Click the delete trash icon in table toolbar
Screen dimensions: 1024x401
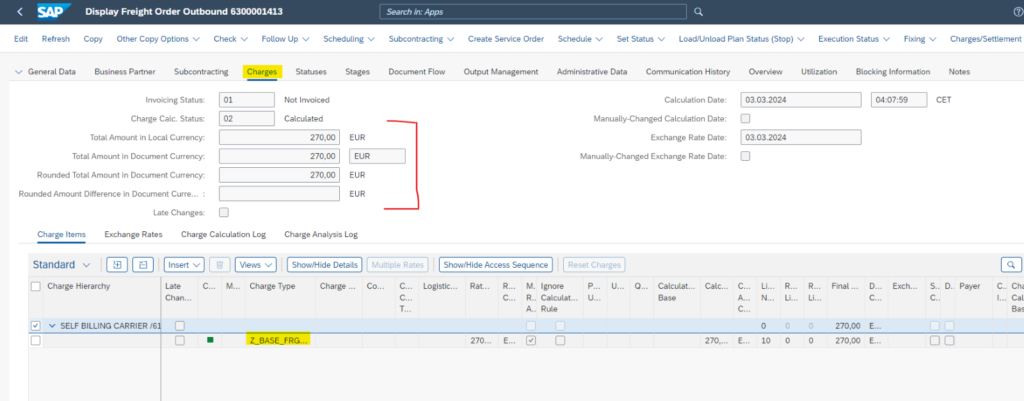click(220, 264)
